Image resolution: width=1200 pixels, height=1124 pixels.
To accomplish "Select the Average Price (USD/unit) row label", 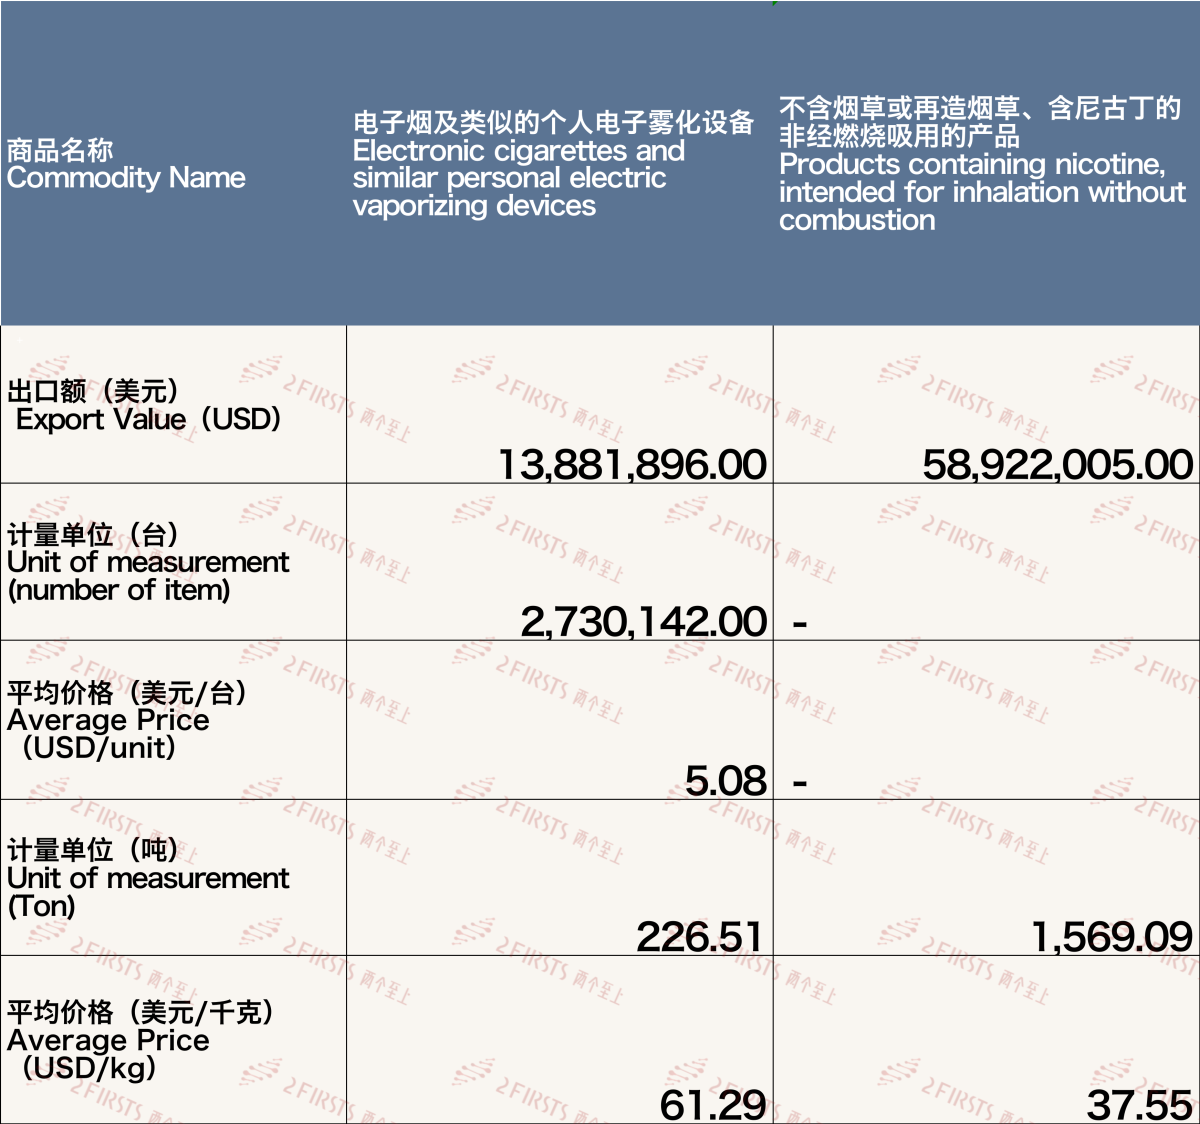I will point(127,720).
